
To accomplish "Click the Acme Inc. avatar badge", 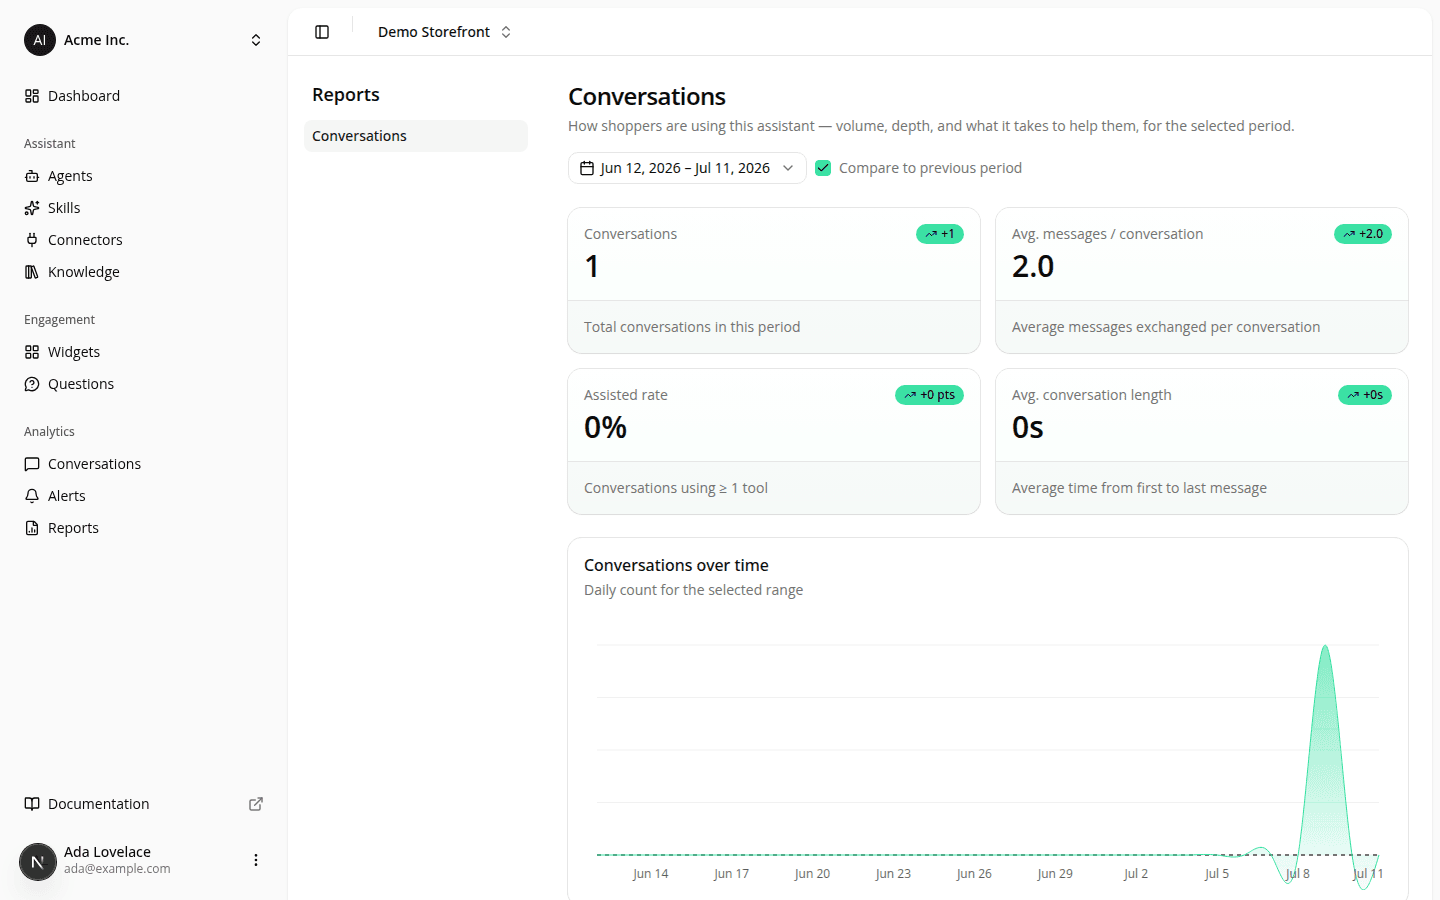I will pyautogui.click(x=40, y=40).
